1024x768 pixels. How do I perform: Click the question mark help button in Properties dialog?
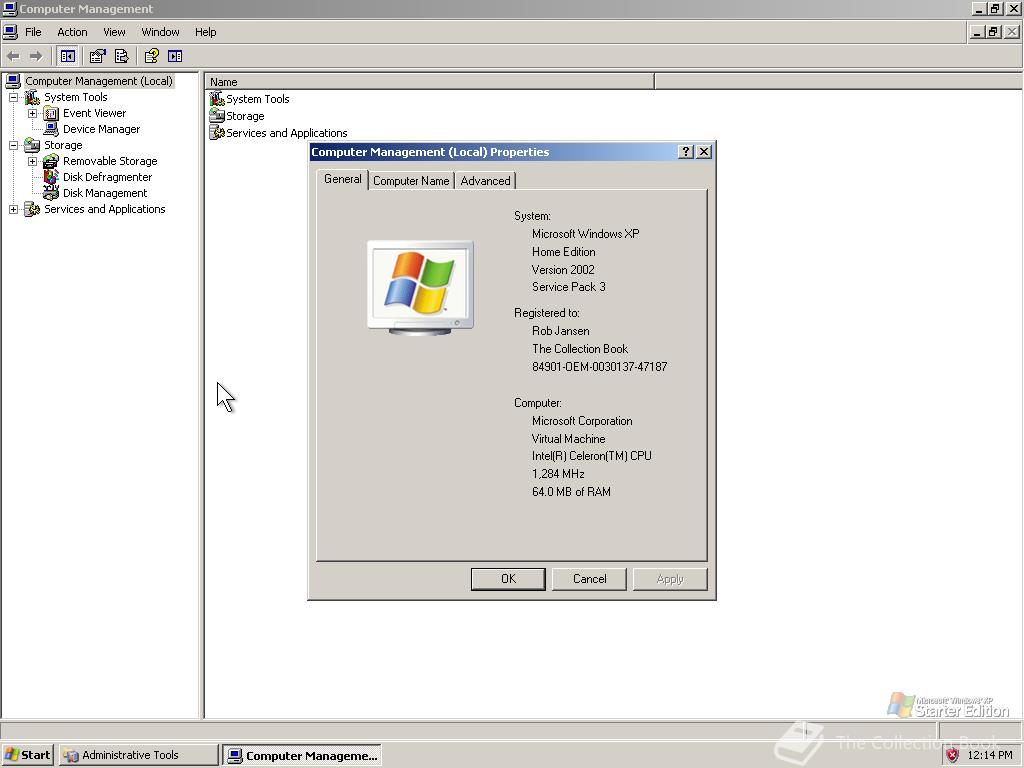685,152
